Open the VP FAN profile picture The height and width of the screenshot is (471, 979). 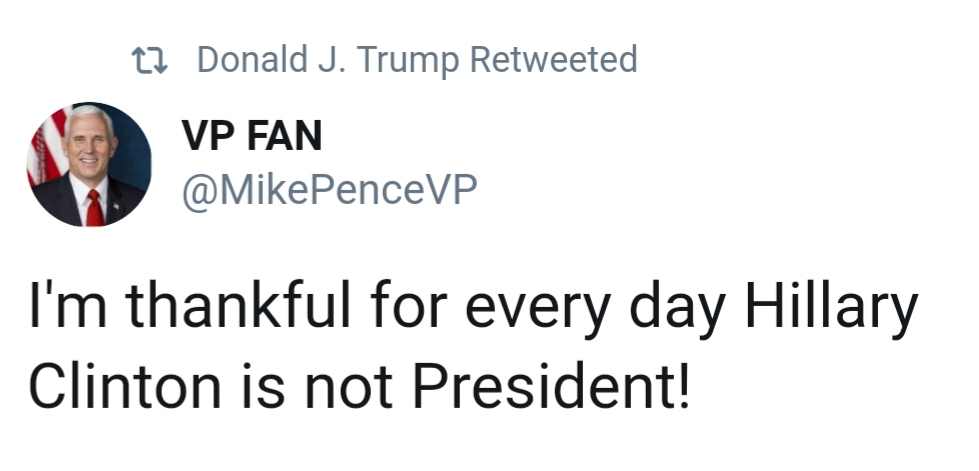point(89,163)
